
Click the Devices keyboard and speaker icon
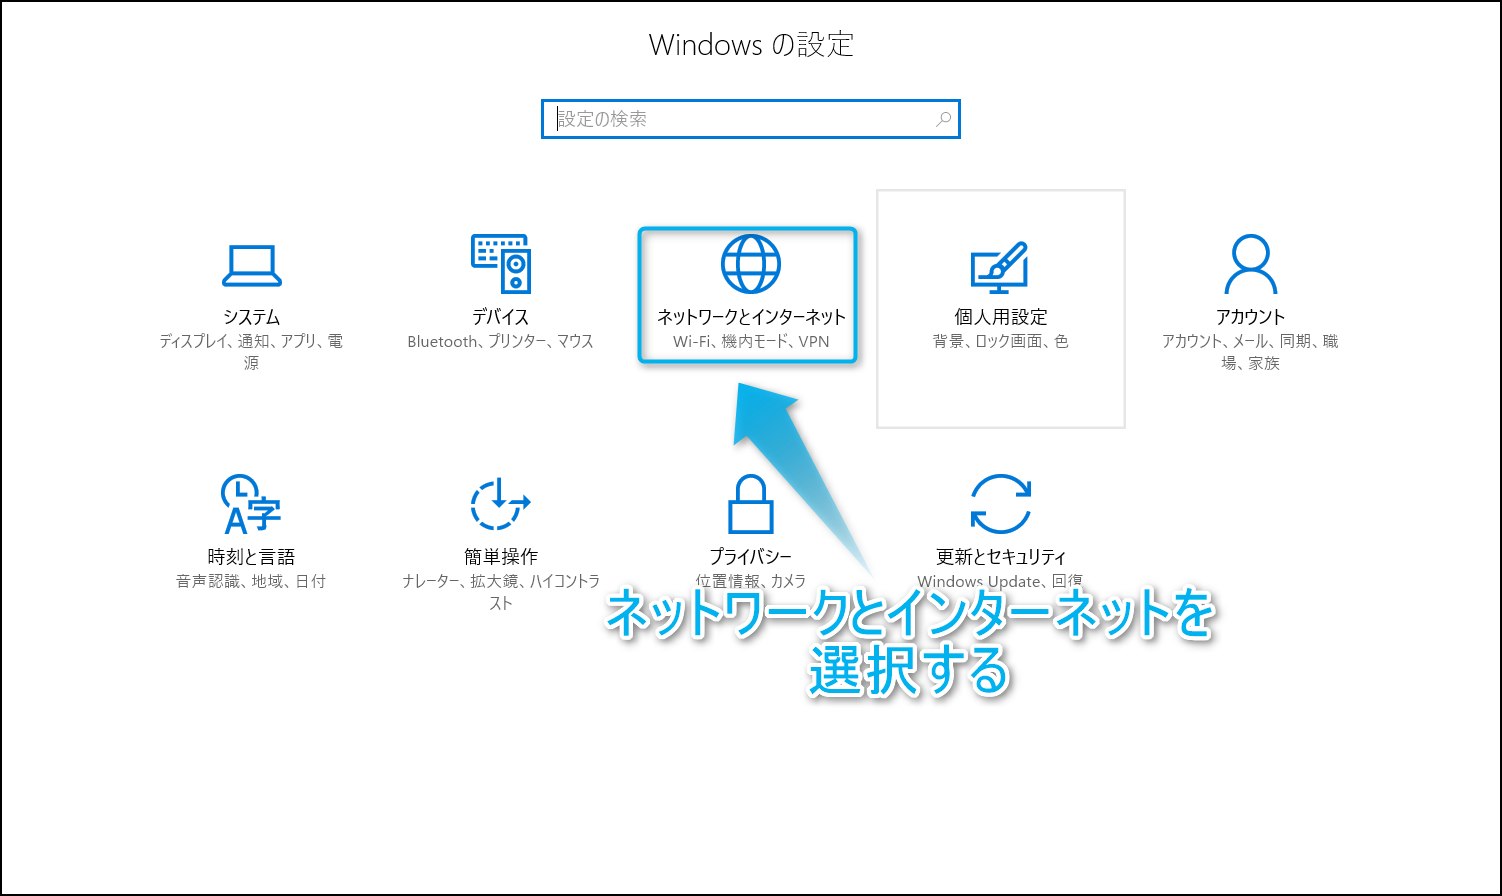(500, 264)
